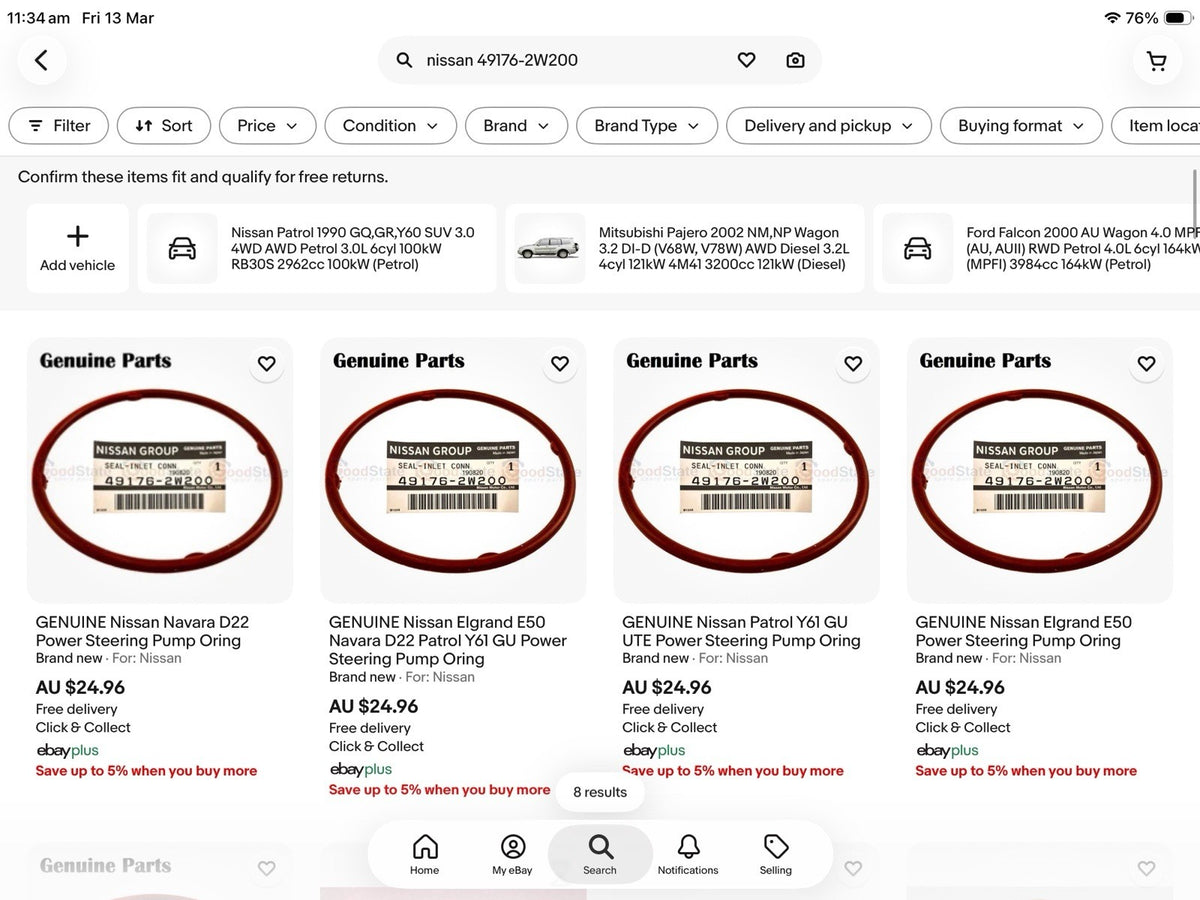Watchlist the Navara D22 Power Steering Oring
Screen dimensions: 1200x900
tap(266, 364)
